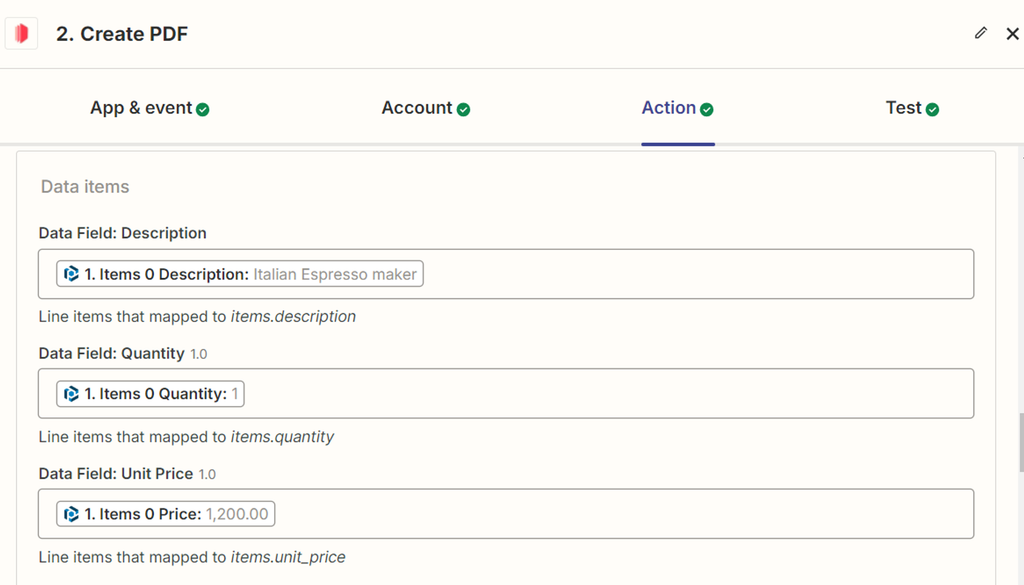
Task: Click source app icon in Description pill
Action: (72, 274)
